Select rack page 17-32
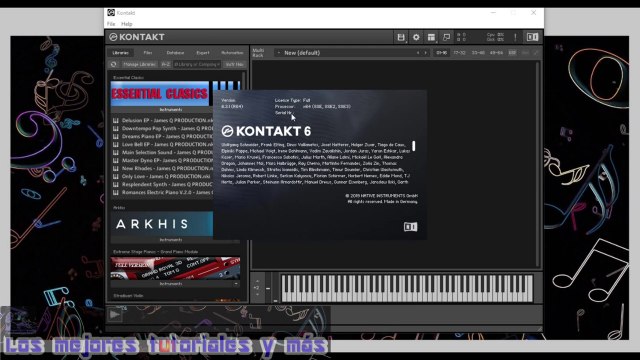Screen dimensions: 640x360 [459, 53]
